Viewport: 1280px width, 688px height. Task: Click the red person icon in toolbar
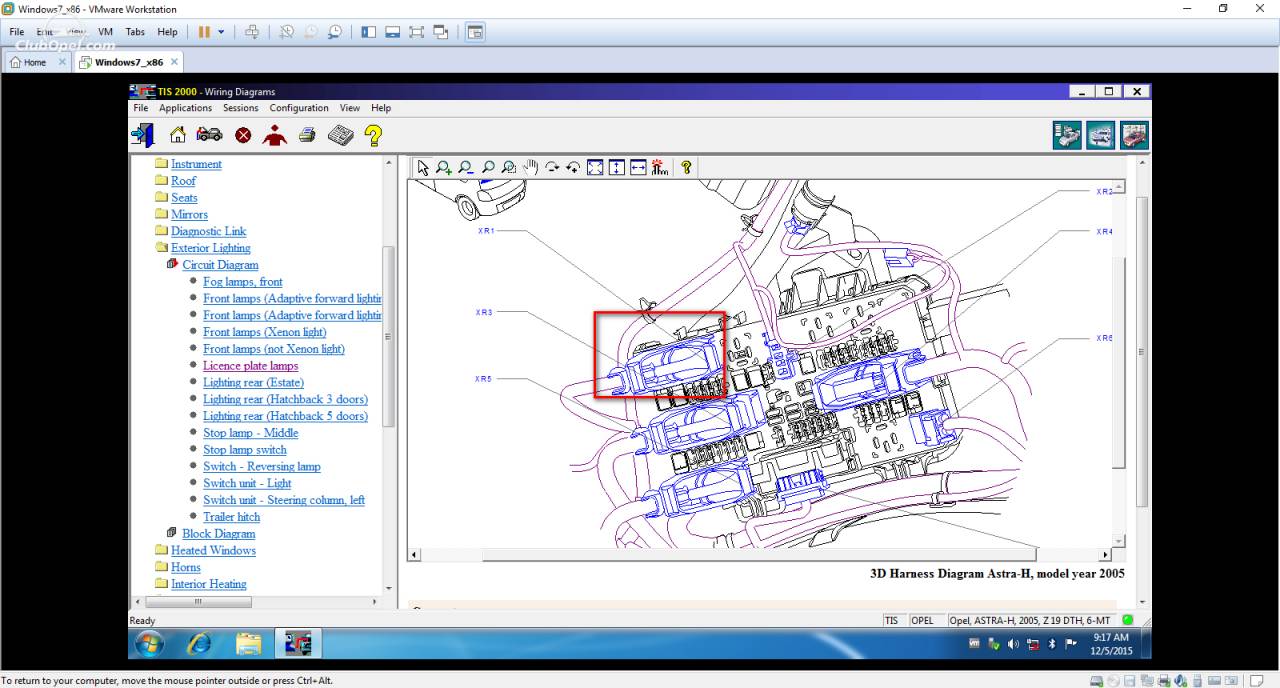(x=275, y=135)
